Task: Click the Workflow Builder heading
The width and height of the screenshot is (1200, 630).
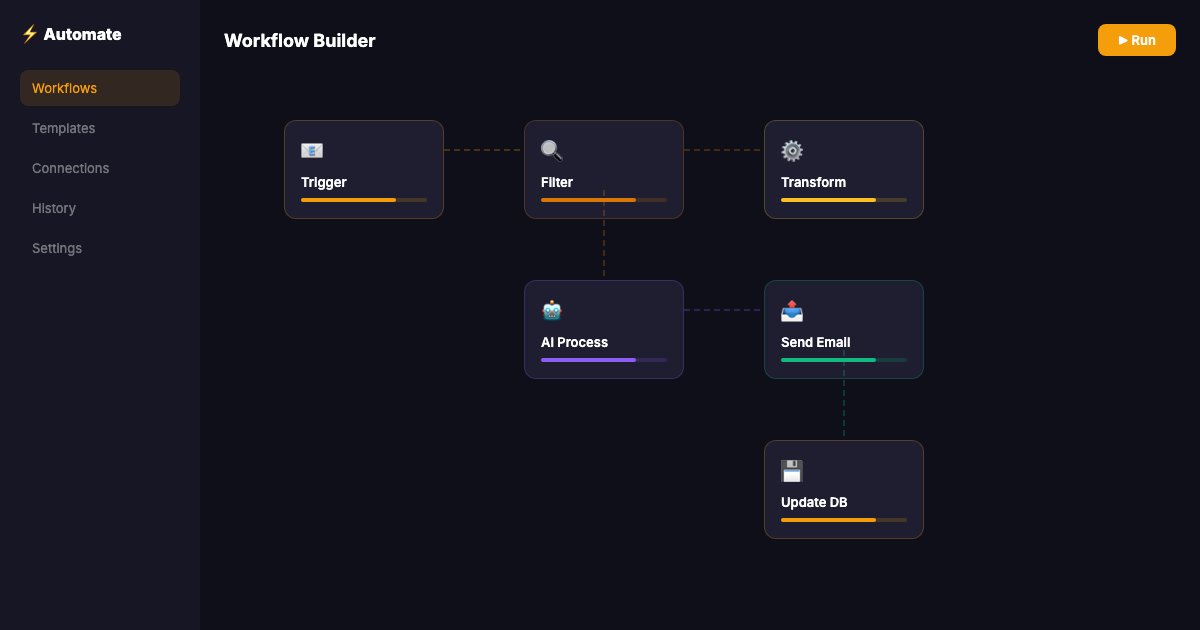Action: [300, 41]
